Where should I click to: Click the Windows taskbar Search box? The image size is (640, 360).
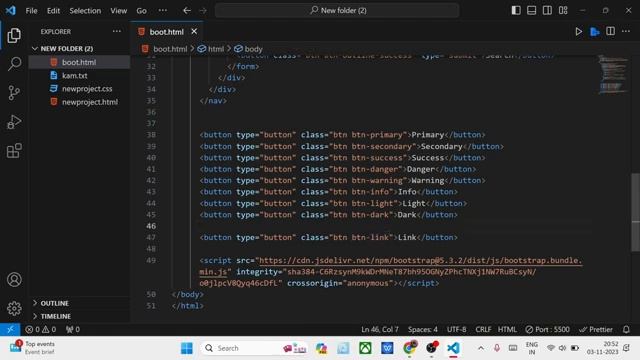[255, 348]
